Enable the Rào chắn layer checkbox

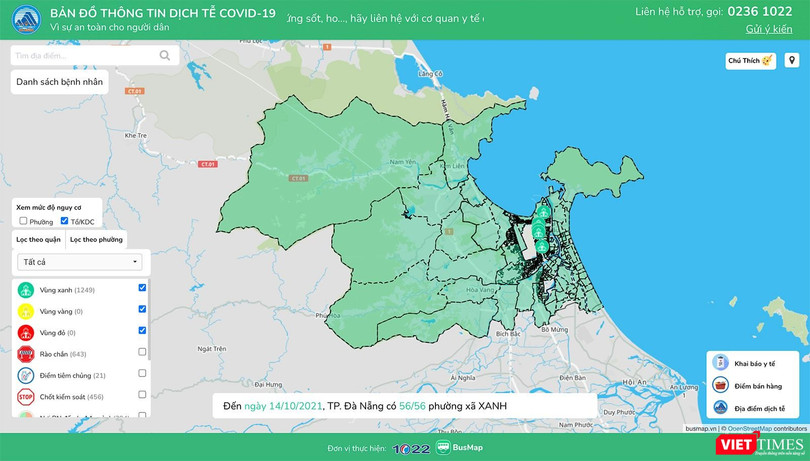(x=142, y=353)
